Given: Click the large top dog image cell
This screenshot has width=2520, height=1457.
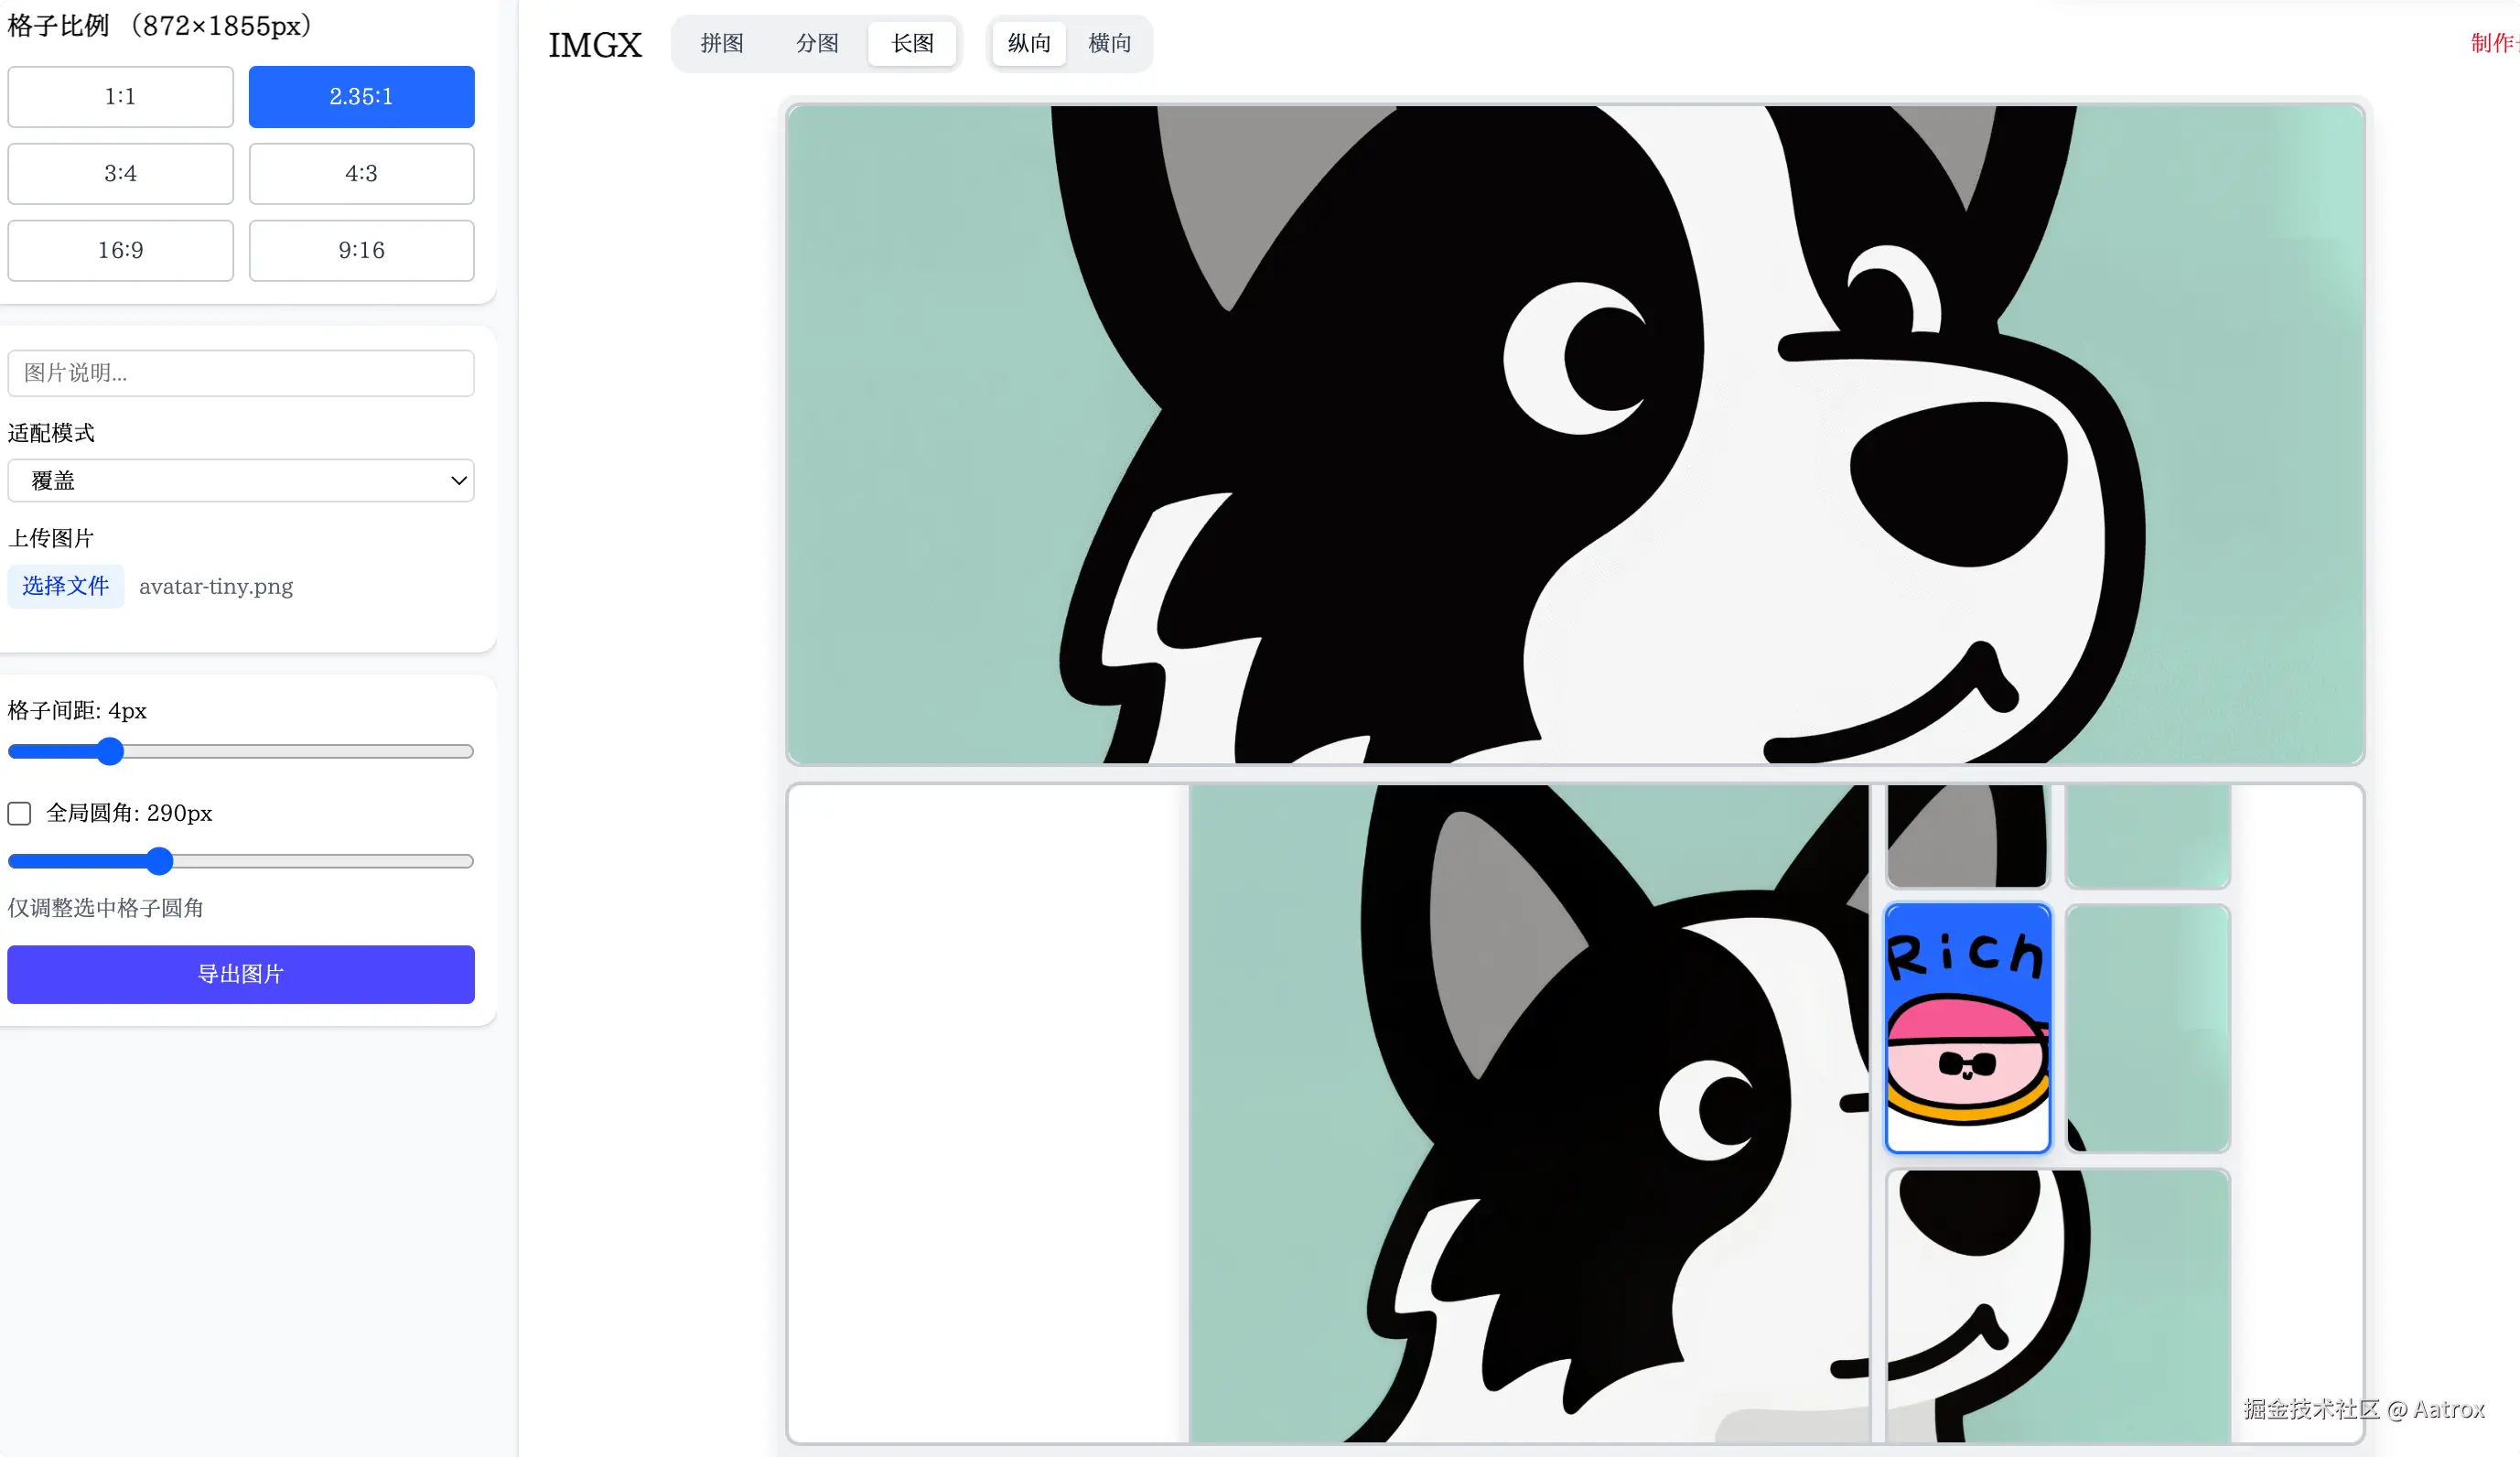Looking at the screenshot, I should click(1574, 434).
